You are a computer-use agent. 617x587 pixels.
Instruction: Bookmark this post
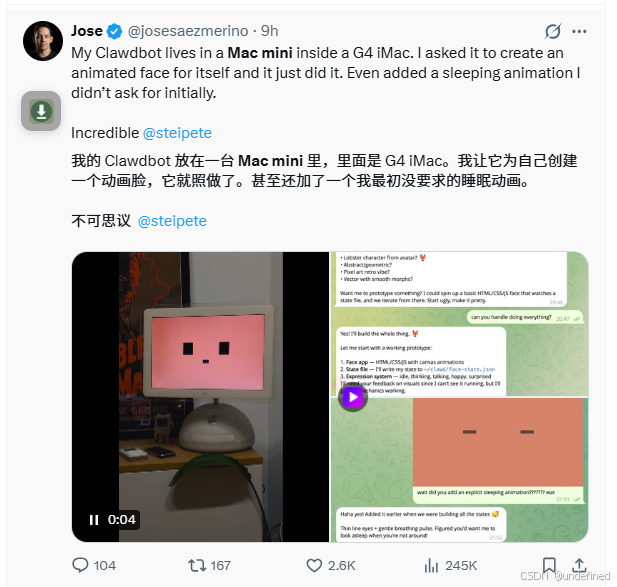point(549,565)
